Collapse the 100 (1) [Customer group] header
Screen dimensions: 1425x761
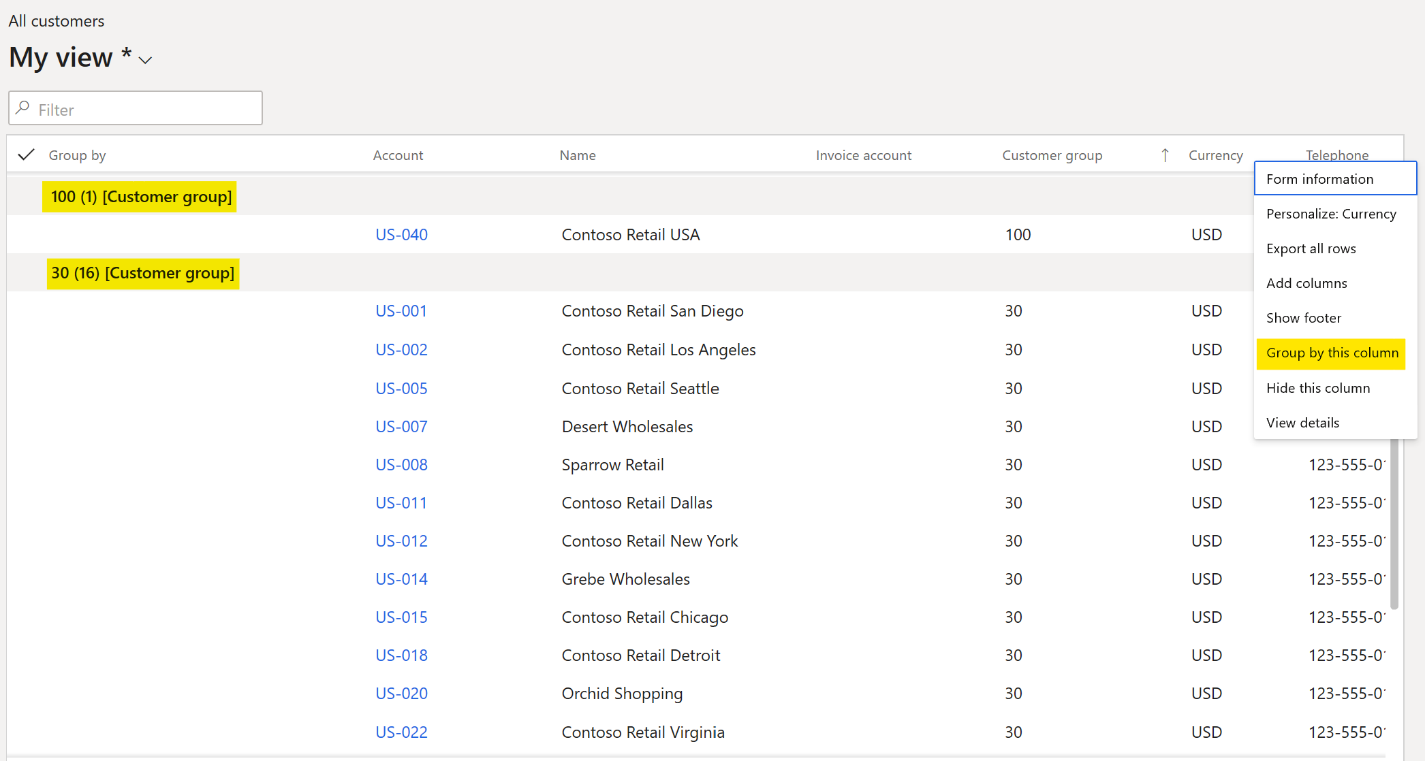141,197
